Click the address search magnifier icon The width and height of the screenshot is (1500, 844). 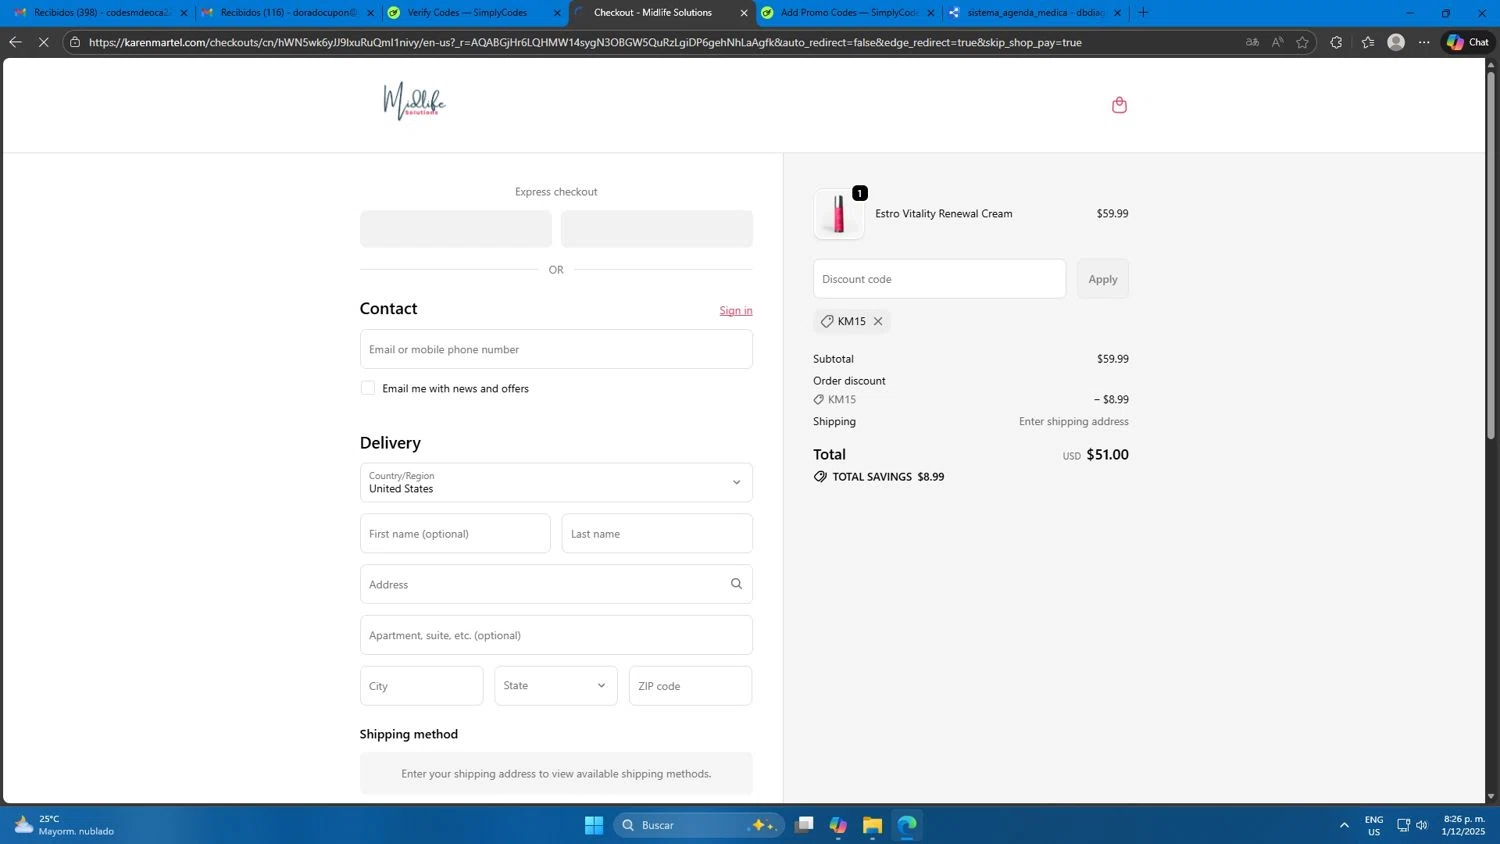click(x=736, y=584)
